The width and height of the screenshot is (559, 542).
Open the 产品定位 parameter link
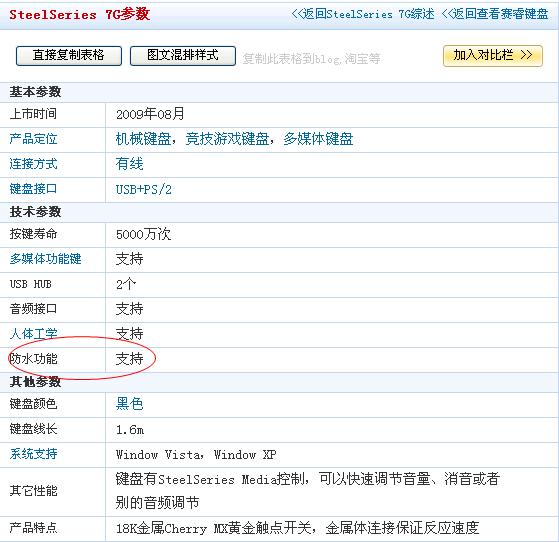coord(33,139)
